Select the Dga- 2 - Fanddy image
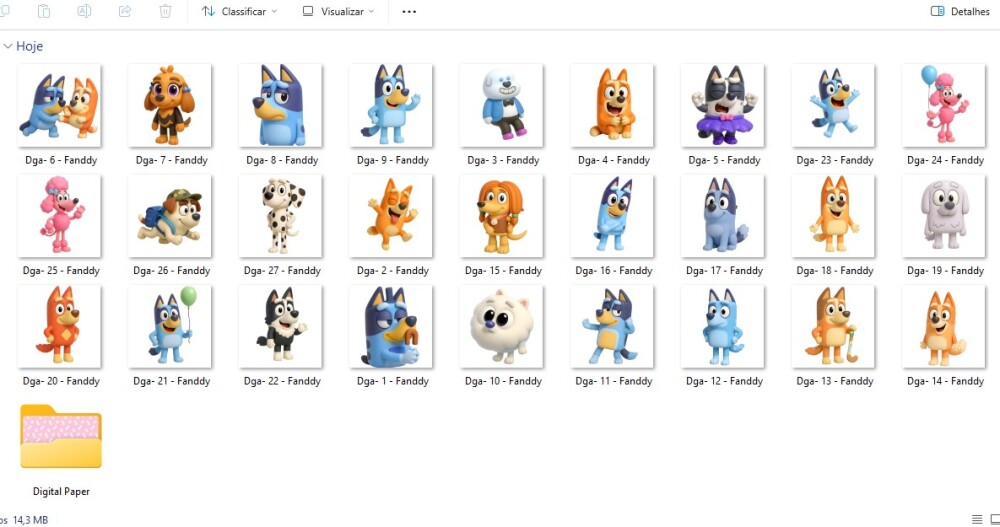1000x527 pixels. [x=391, y=216]
